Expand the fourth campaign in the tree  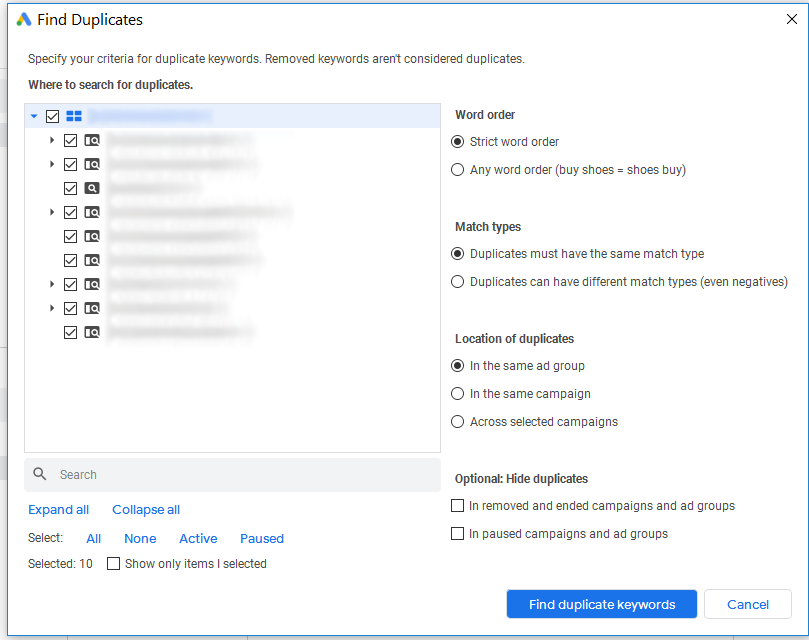52,212
